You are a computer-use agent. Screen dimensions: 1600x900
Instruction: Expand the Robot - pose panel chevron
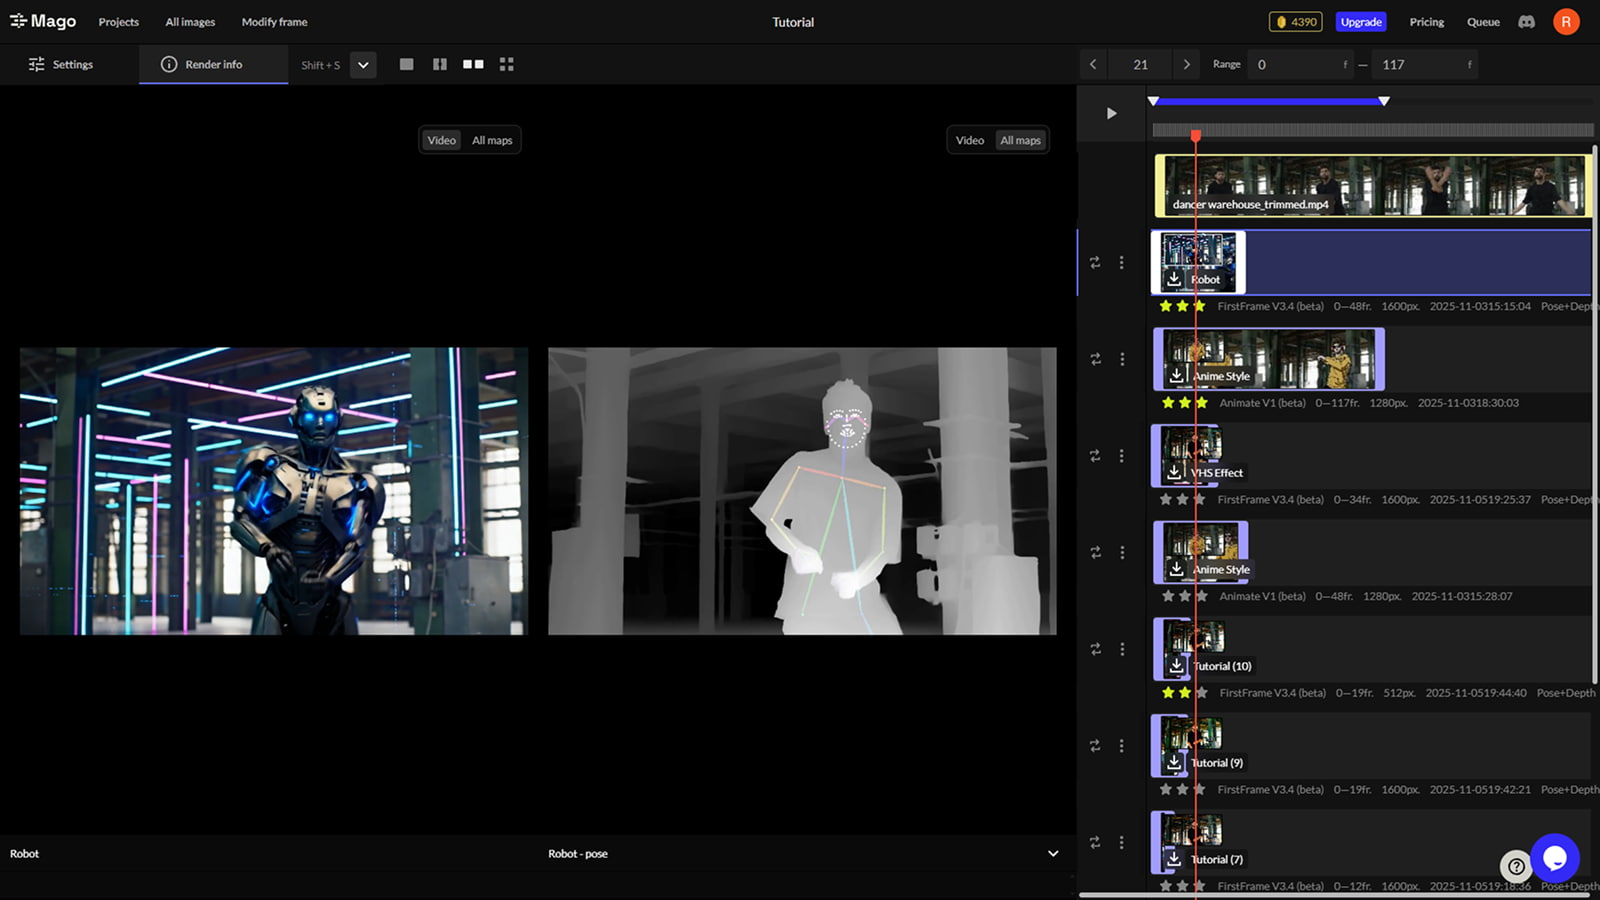pyautogui.click(x=1052, y=853)
